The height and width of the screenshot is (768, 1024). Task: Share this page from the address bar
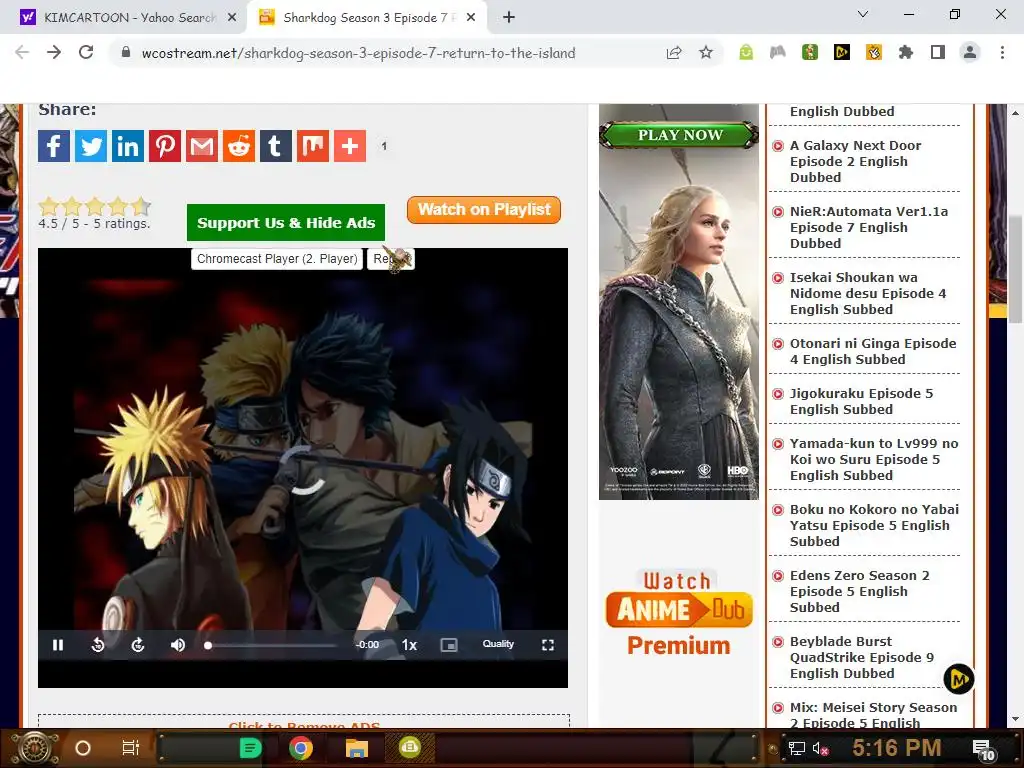(674, 53)
